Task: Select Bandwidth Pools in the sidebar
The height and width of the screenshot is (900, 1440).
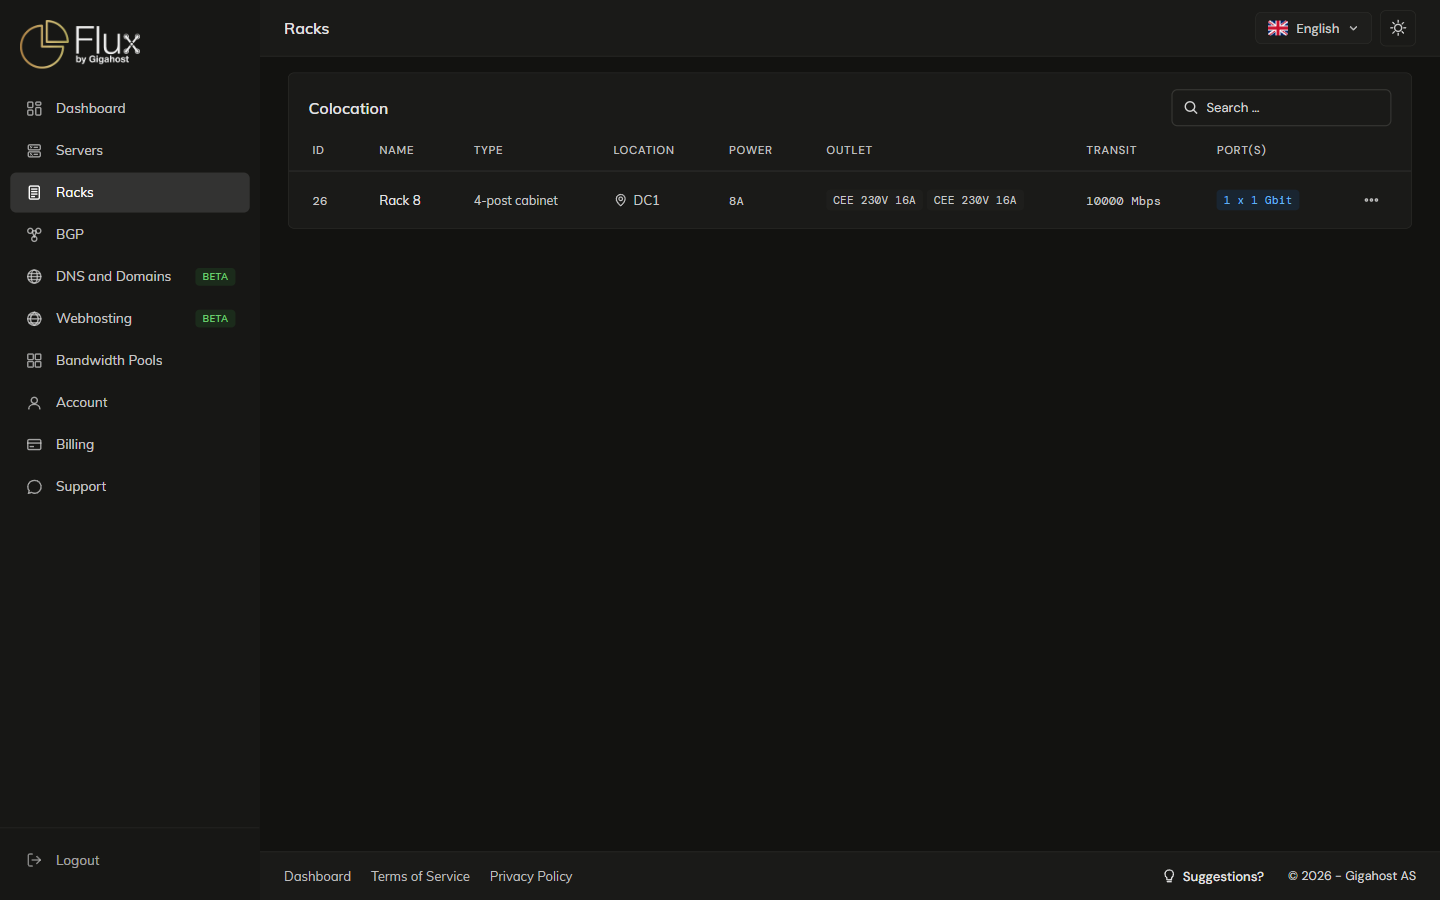Action: click(x=130, y=361)
